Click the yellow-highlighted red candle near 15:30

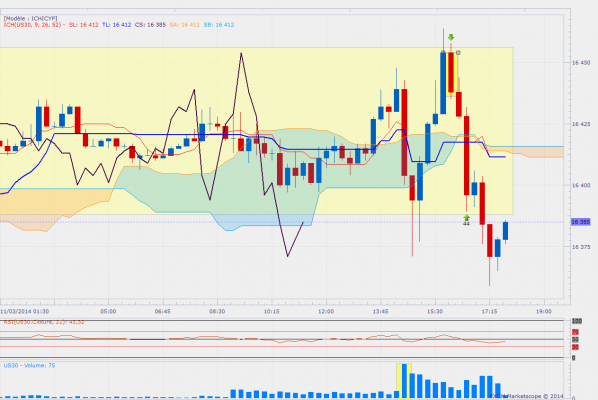point(451,72)
